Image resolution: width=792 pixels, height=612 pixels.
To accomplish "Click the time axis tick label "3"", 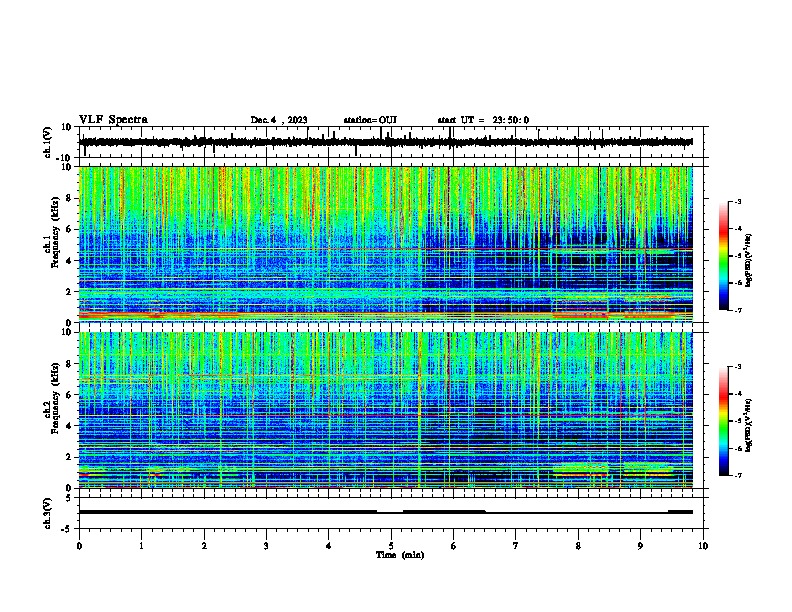I will coord(266,546).
